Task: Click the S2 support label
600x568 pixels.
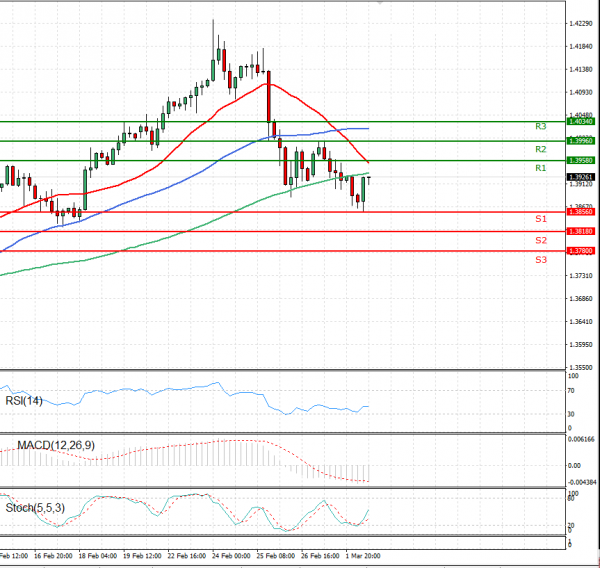Action: coord(541,240)
